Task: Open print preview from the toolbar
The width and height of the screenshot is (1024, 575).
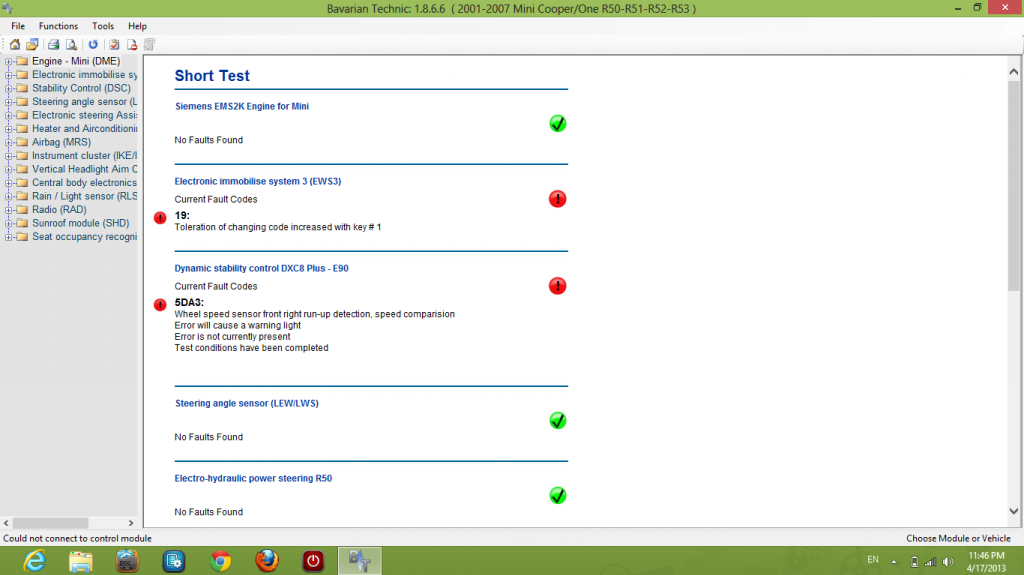Action: (x=71, y=44)
